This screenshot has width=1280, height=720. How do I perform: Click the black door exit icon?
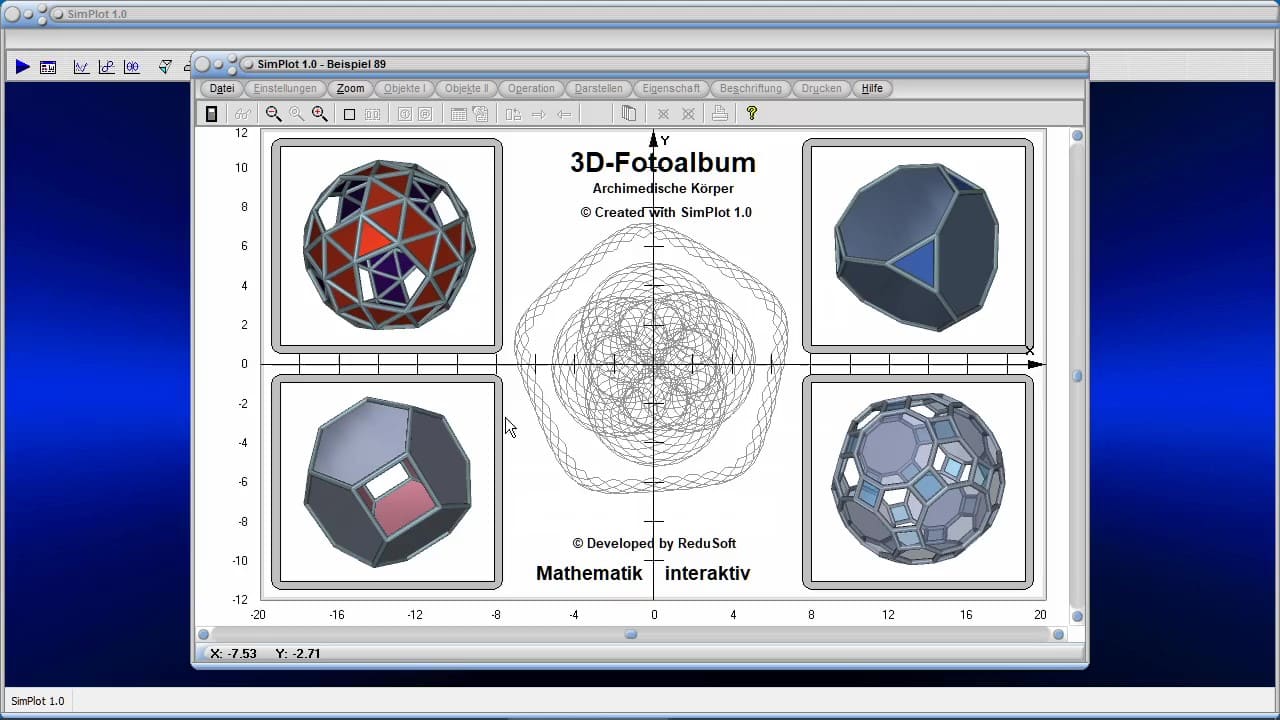(211, 114)
